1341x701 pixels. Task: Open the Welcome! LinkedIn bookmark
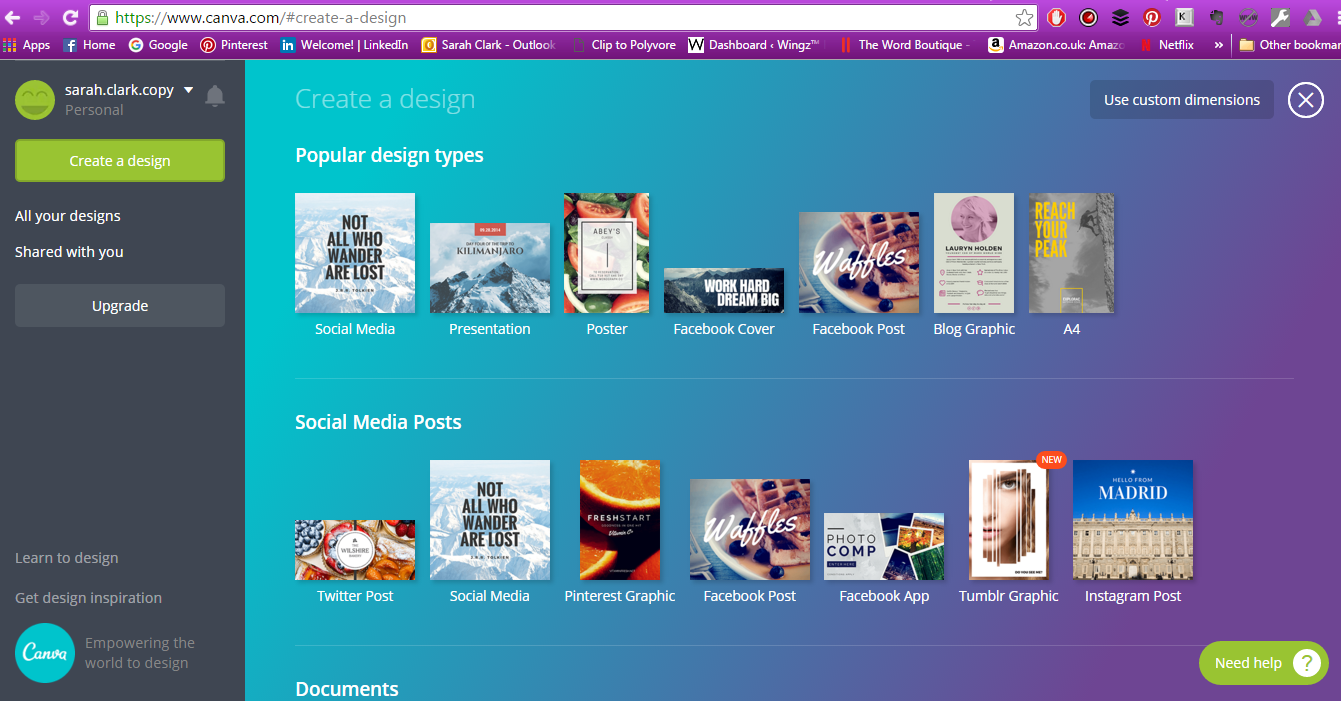[345, 45]
